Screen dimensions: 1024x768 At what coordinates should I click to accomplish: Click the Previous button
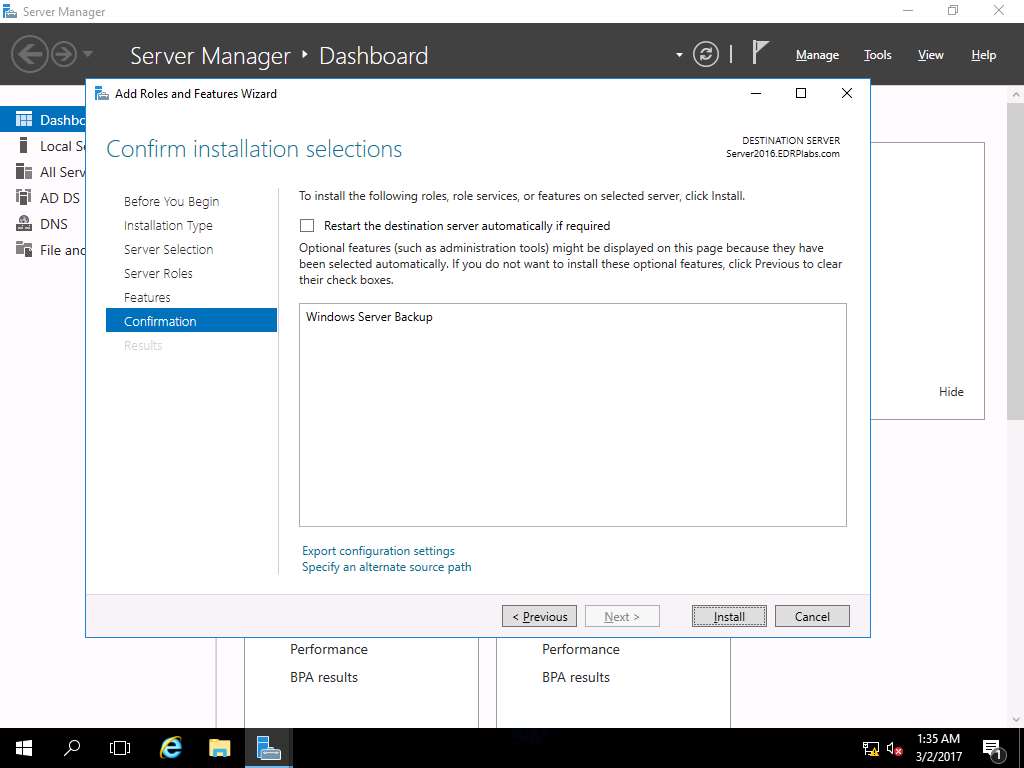click(x=539, y=616)
